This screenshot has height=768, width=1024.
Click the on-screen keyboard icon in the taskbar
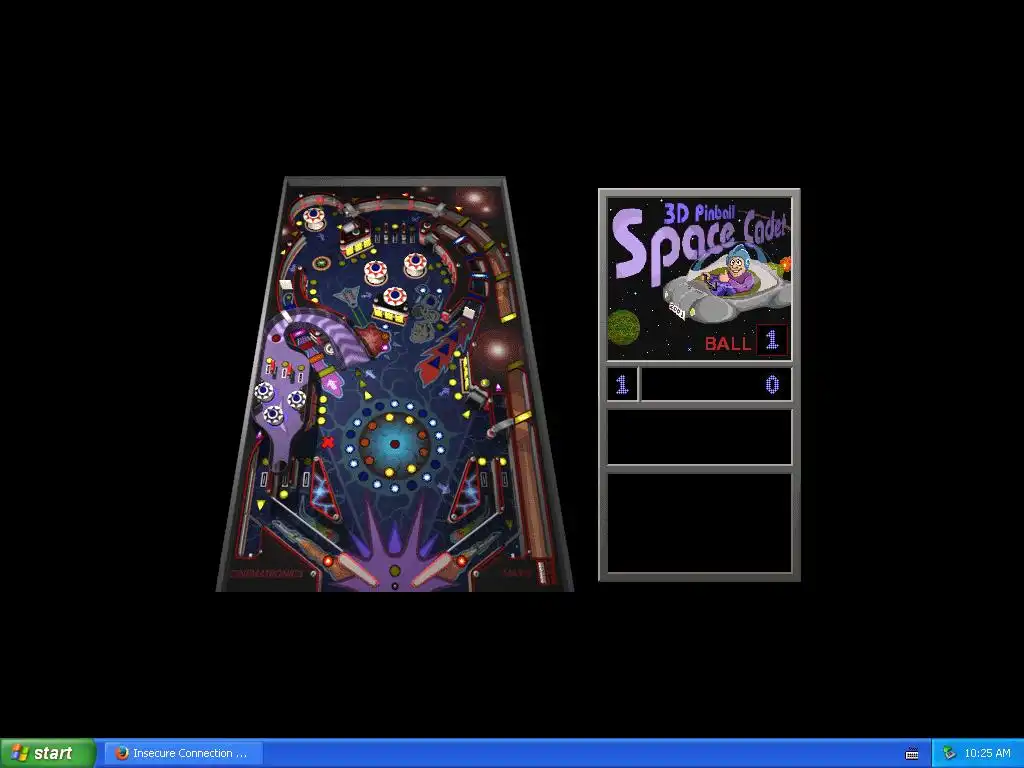pyautogui.click(x=912, y=754)
